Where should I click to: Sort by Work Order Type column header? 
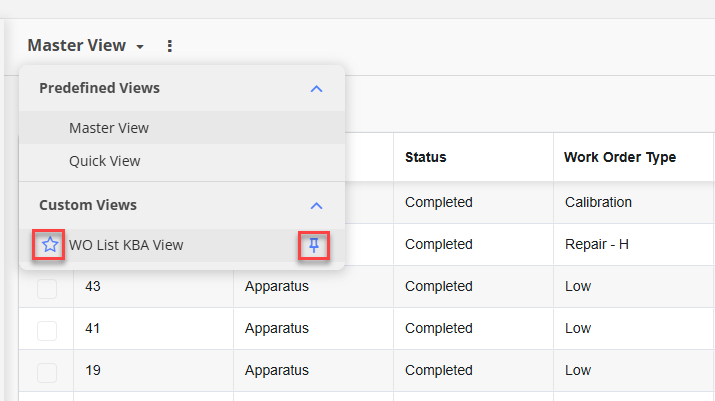[x=620, y=157]
